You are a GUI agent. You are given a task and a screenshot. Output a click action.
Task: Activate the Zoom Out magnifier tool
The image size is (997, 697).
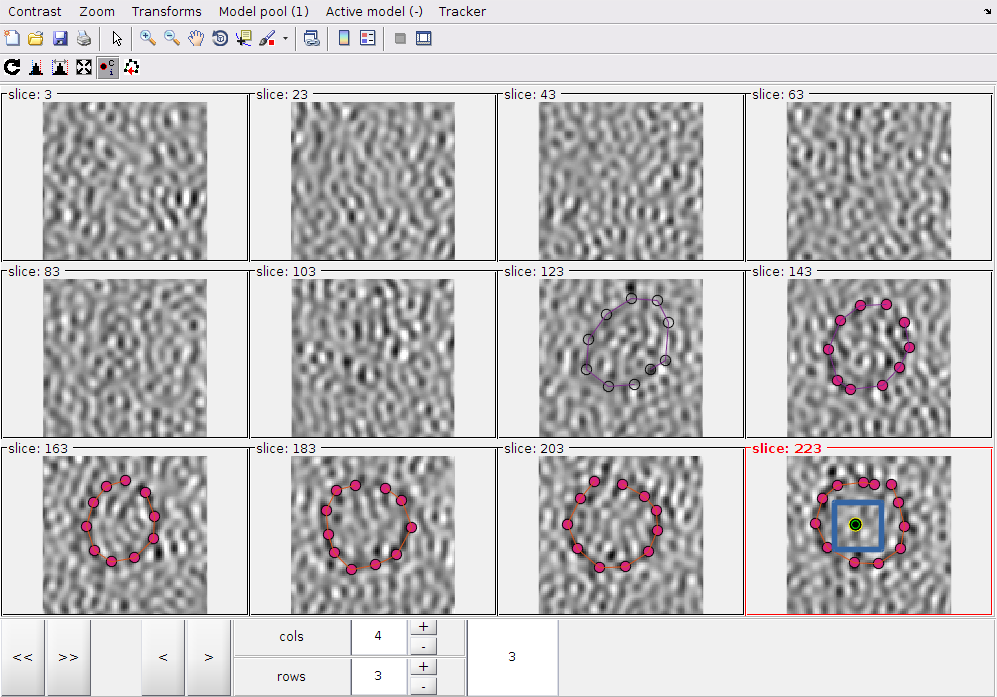point(172,38)
